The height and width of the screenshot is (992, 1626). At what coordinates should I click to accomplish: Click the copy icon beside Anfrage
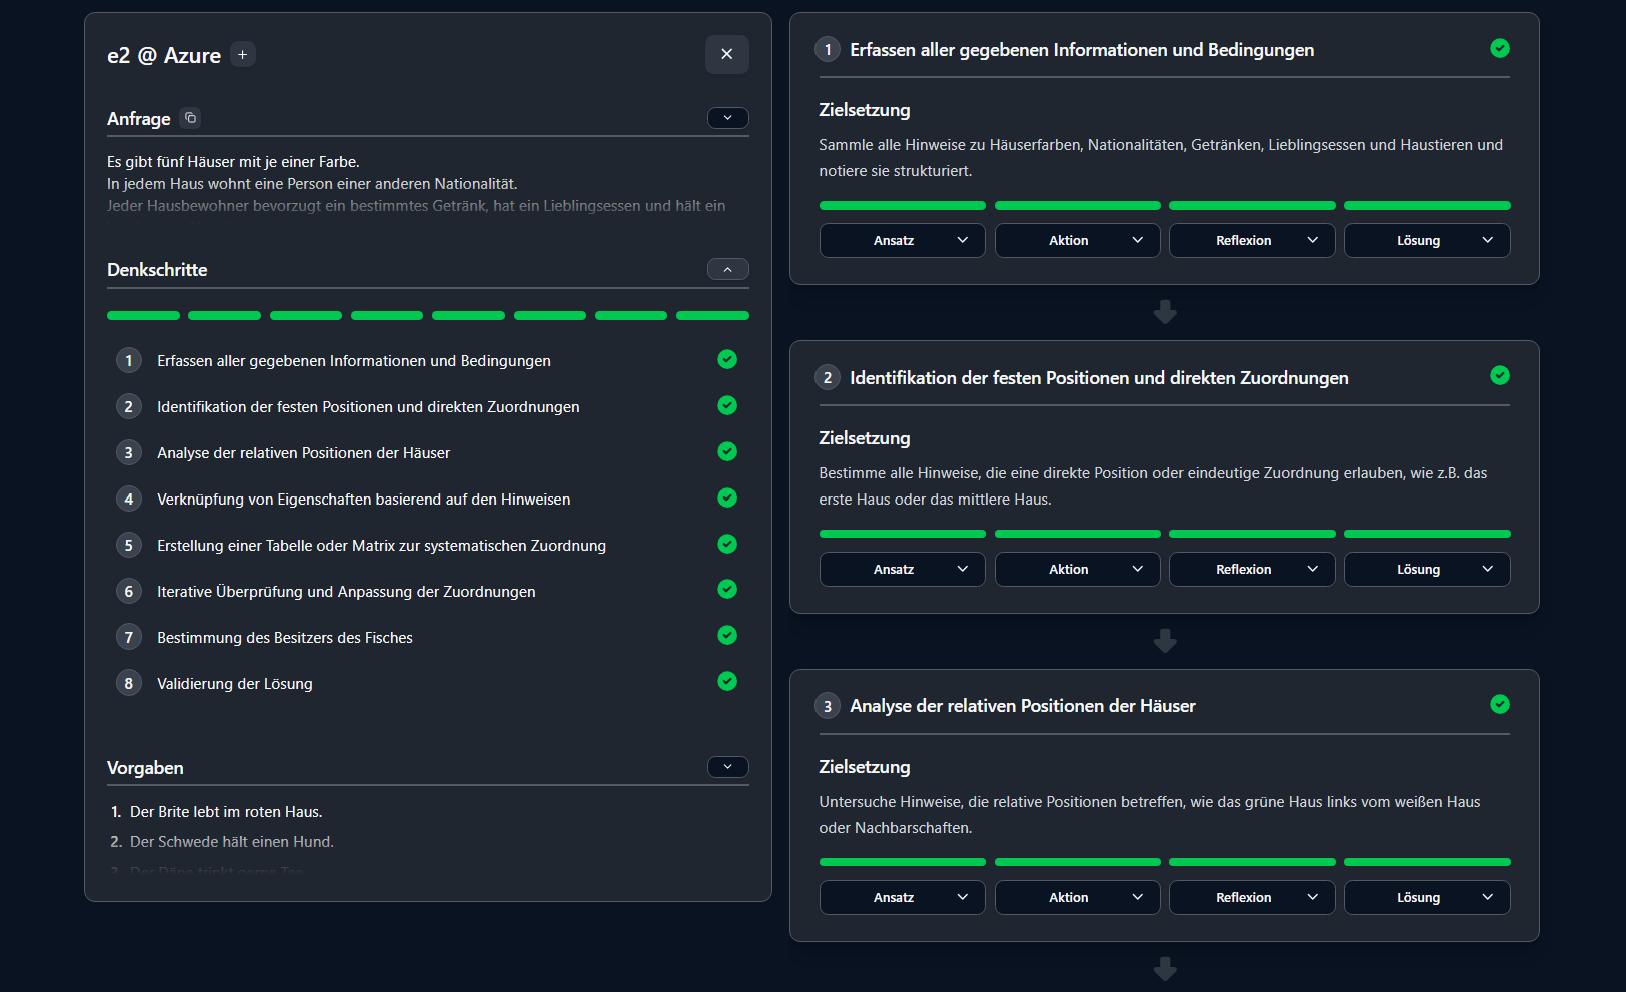[190, 118]
